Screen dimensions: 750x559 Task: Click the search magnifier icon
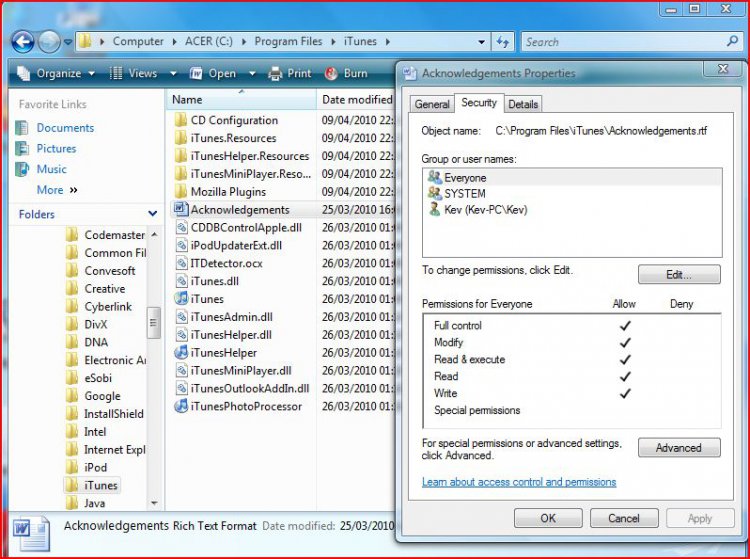(x=732, y=41)
